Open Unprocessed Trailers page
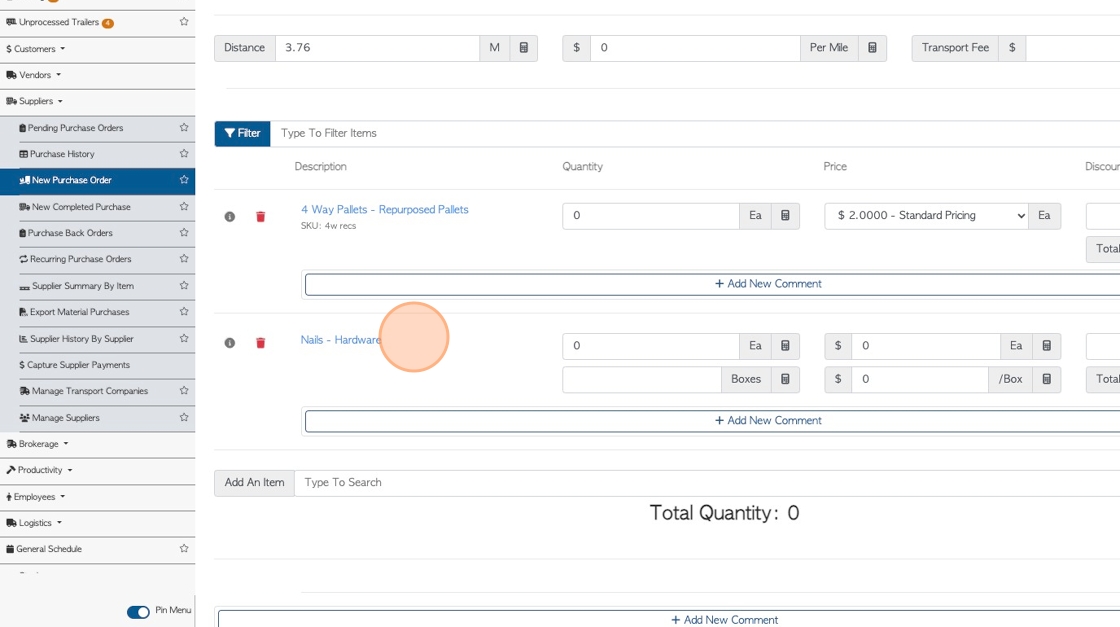 pos(59,22)
